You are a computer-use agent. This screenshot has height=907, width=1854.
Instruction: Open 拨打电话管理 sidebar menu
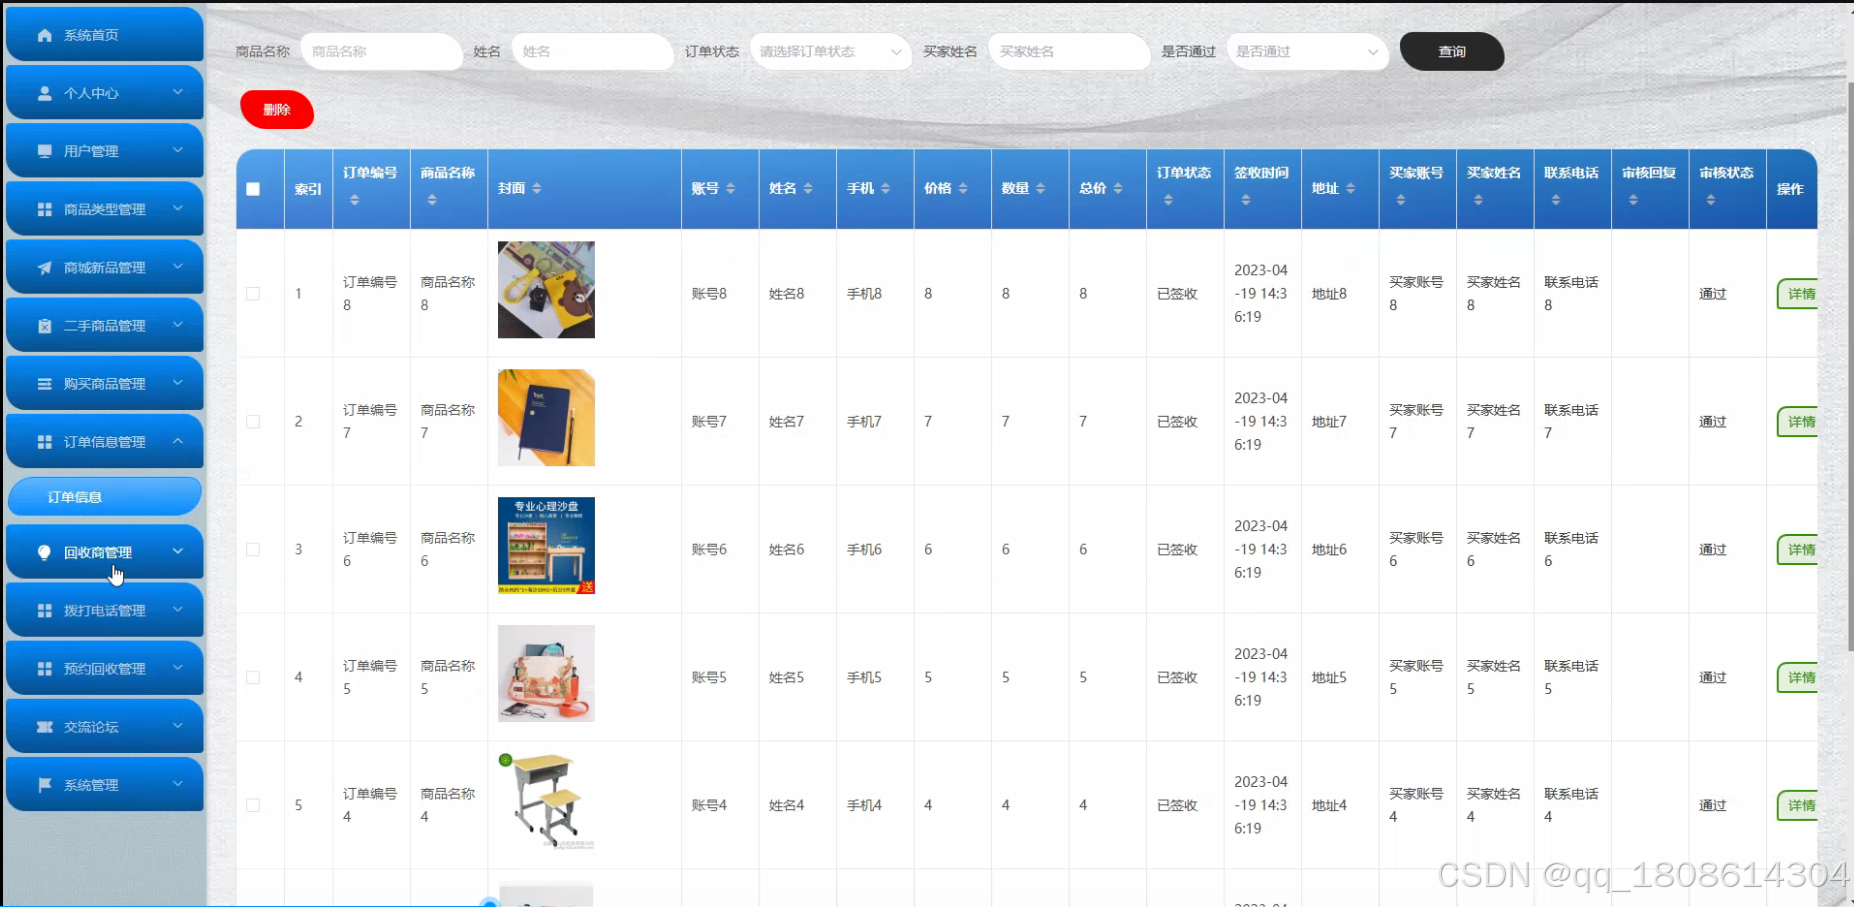pos(105,610)
